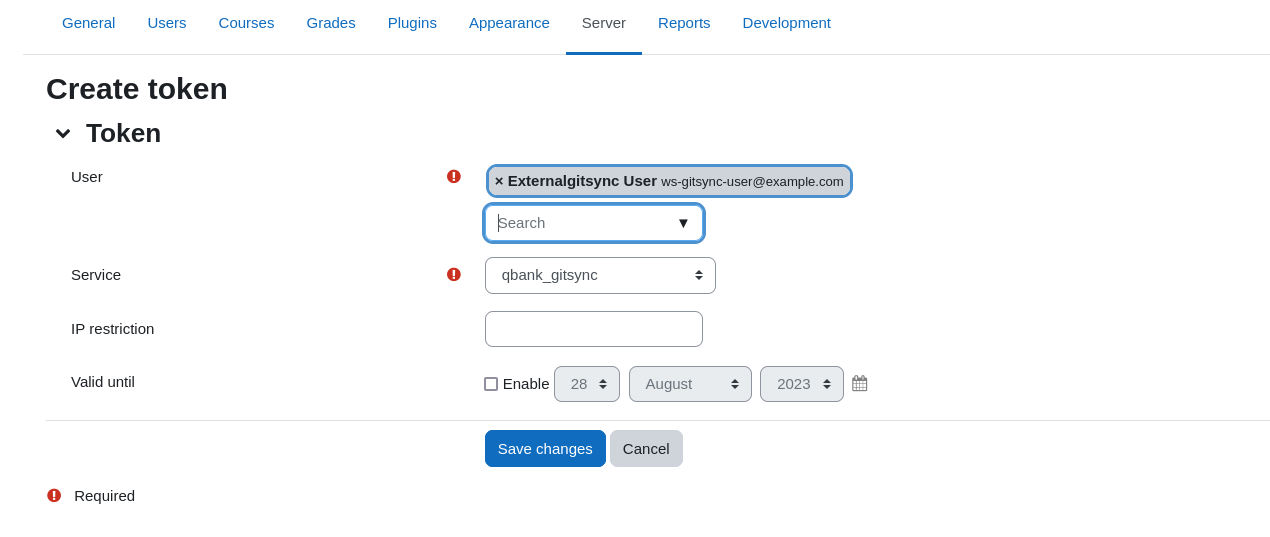Open the 2023 year dropdown
The width and height of the screenshot is (1270, 537).
(802, 384)
